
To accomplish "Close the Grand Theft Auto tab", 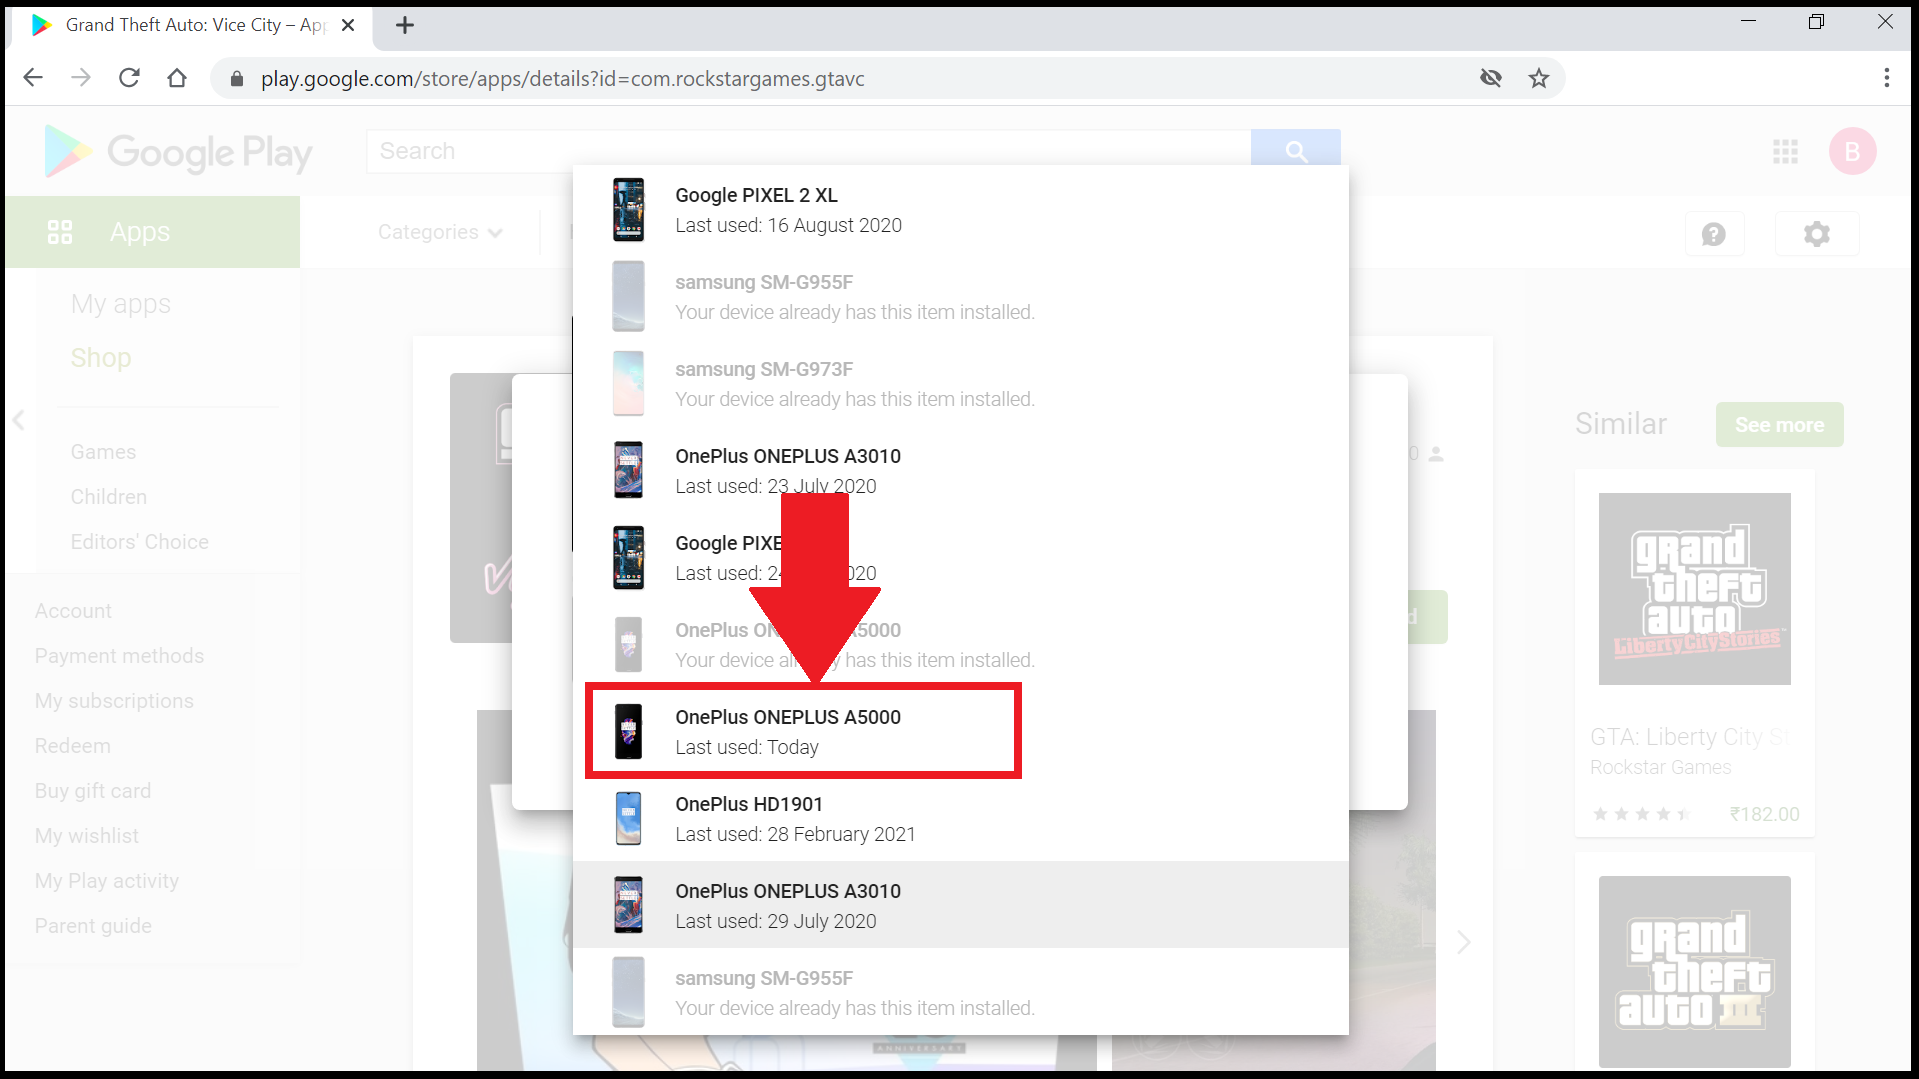I will pyautogui.click(x=348, y=25).
